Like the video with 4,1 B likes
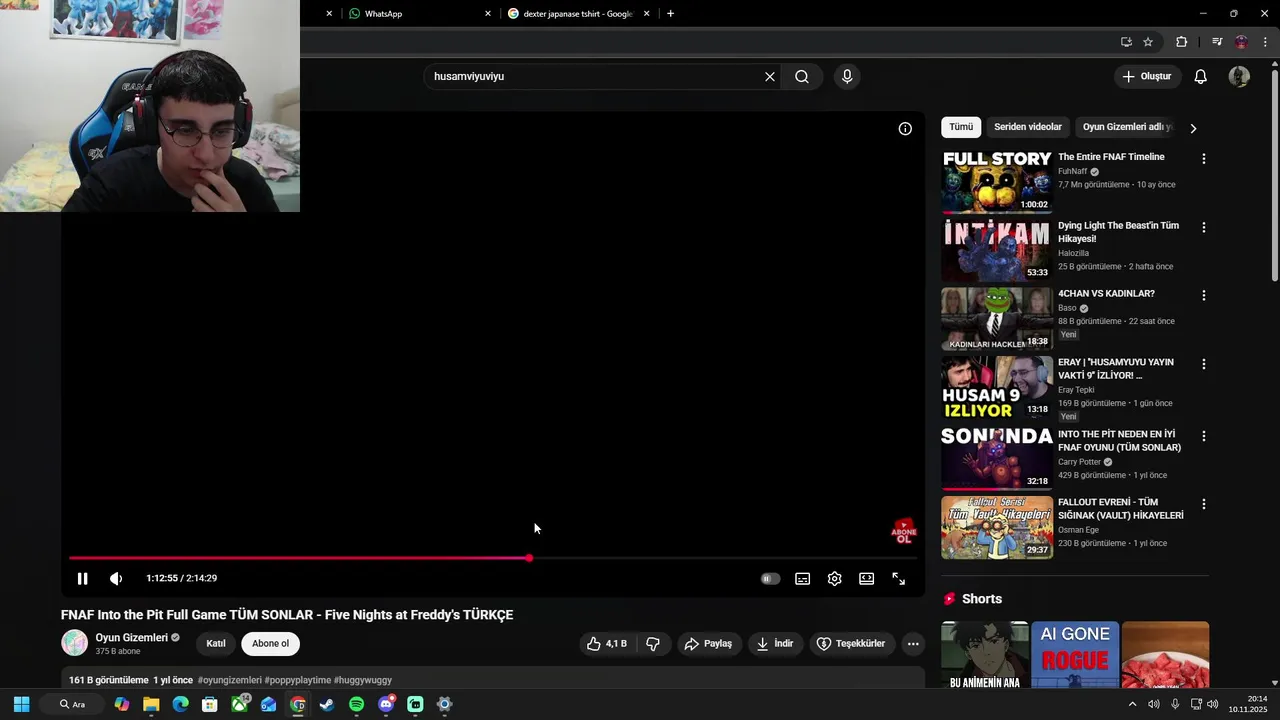Image resolution: width=1280 pixels, height=720 pixels. (607, 644)
